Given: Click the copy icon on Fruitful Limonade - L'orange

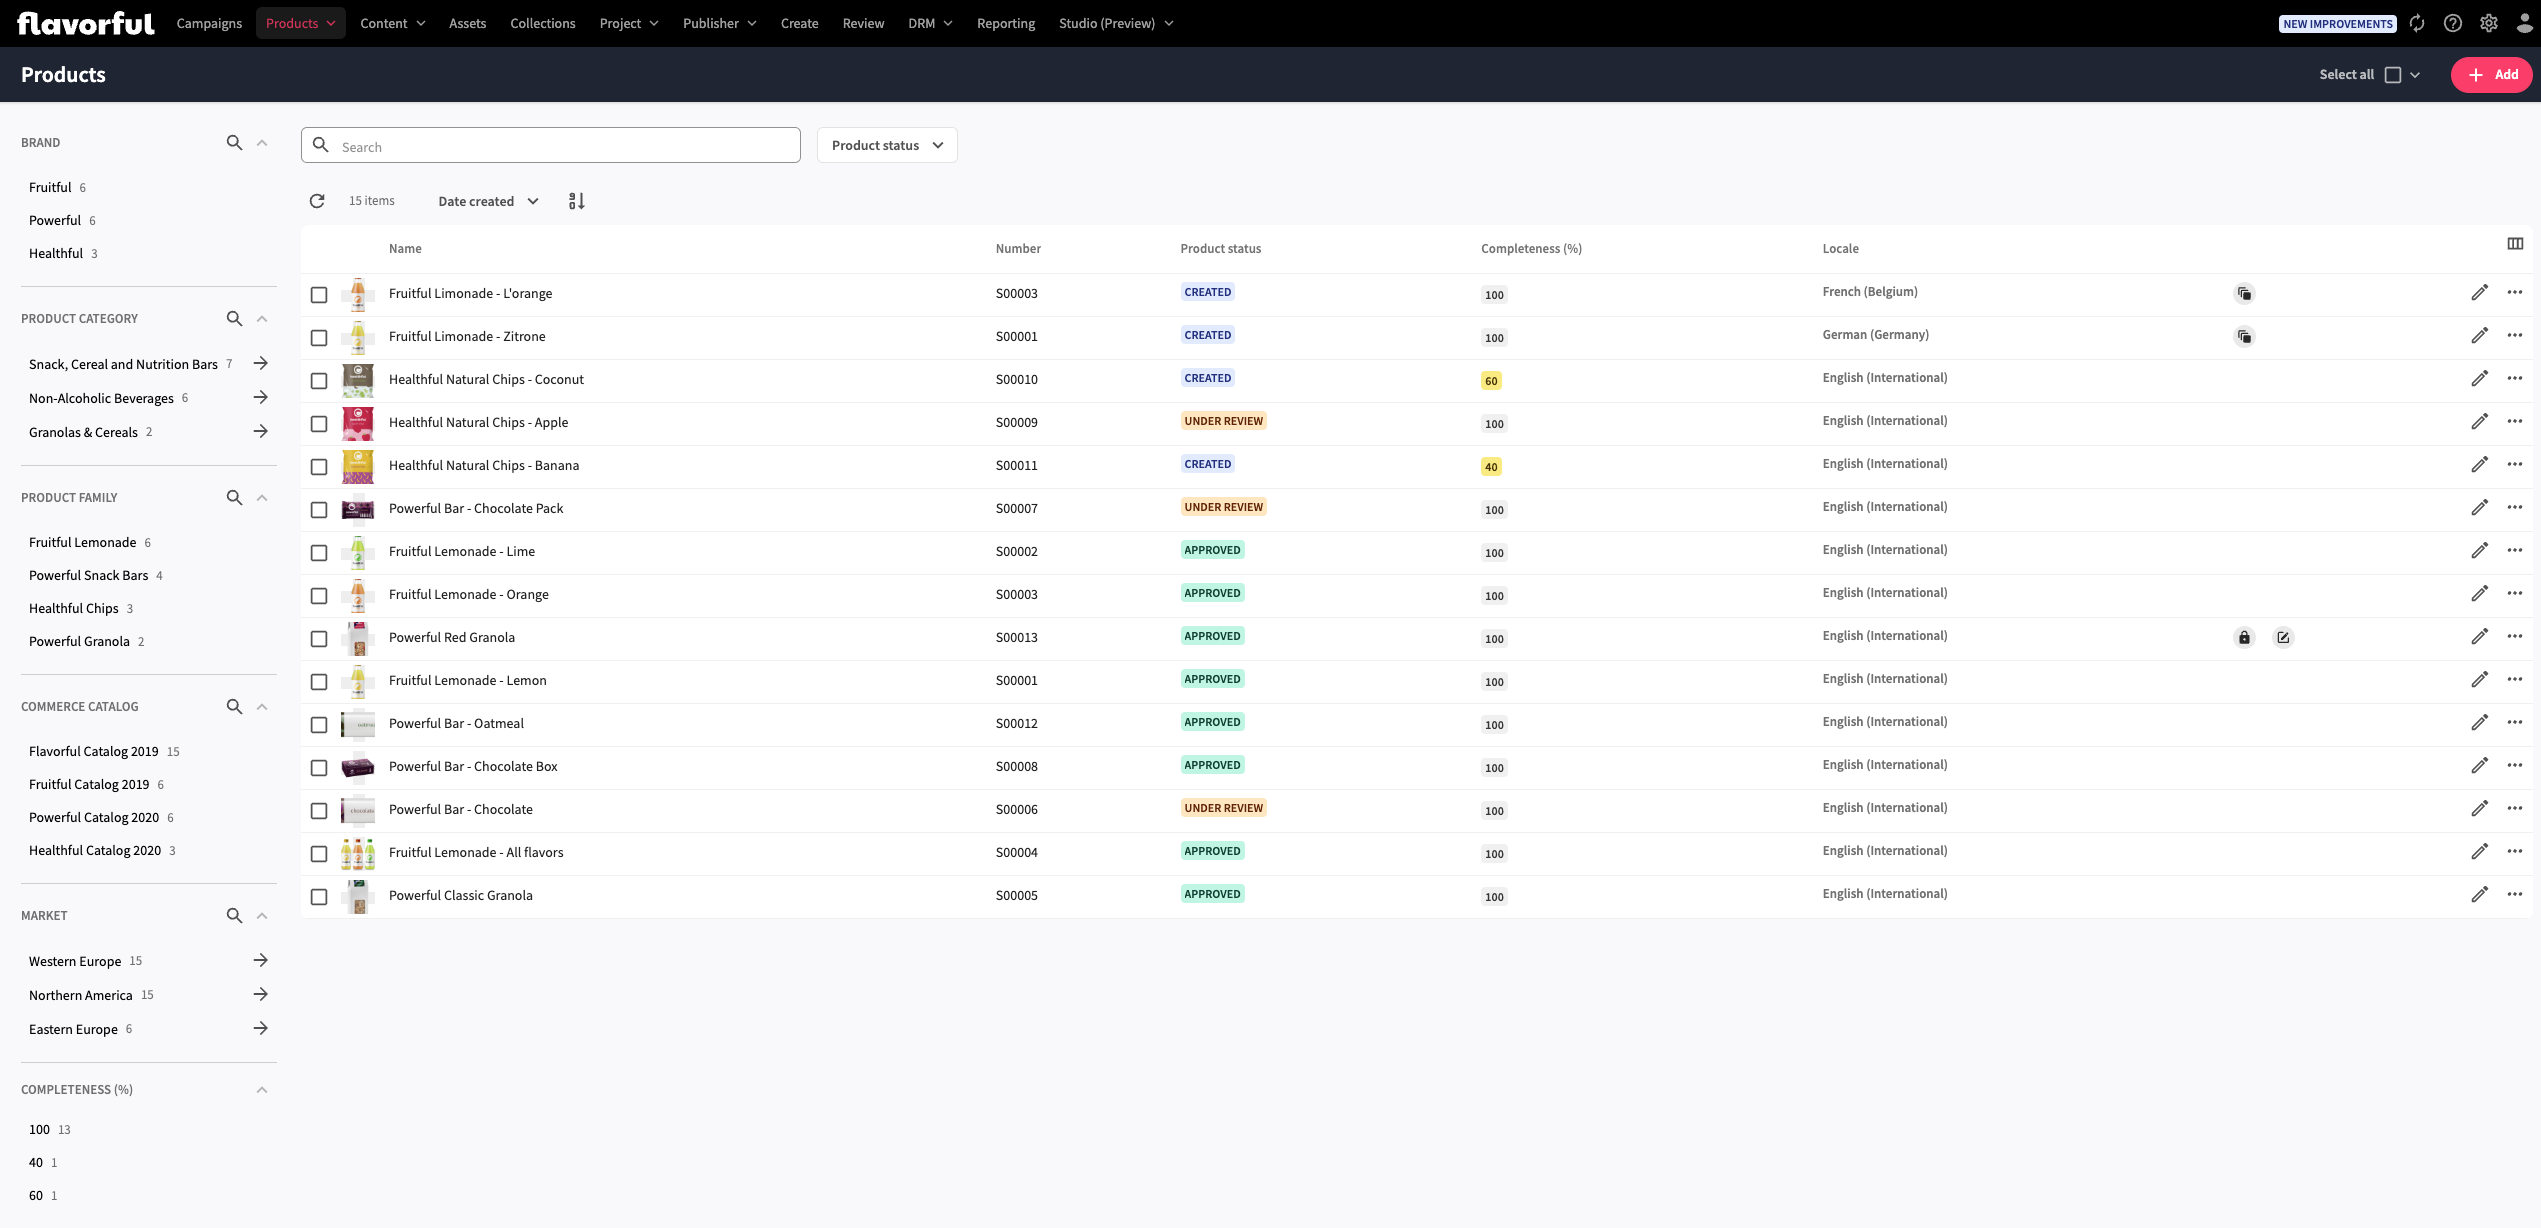Looking at the screenshot, I should point(2244,294).
